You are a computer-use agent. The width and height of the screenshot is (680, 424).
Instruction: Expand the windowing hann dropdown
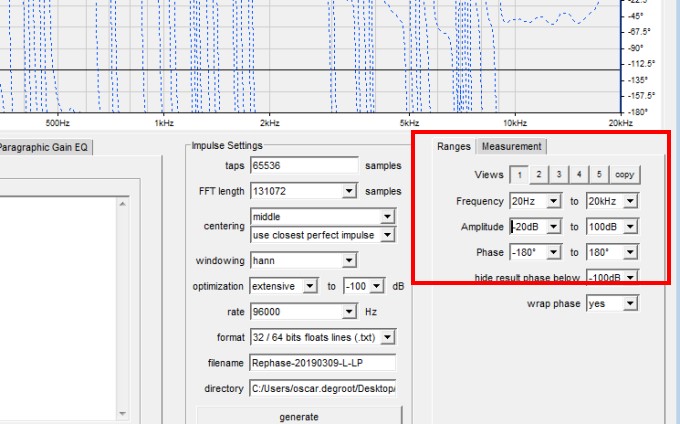click(349, 261)
